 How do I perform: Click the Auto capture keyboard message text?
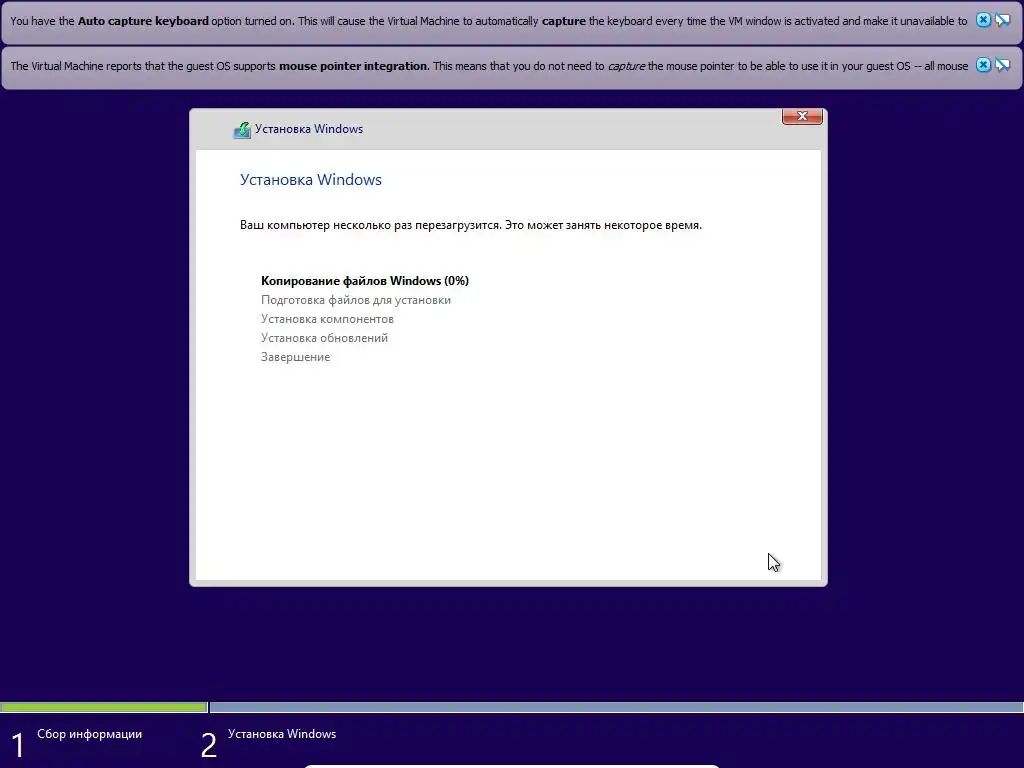coord(488,21)
